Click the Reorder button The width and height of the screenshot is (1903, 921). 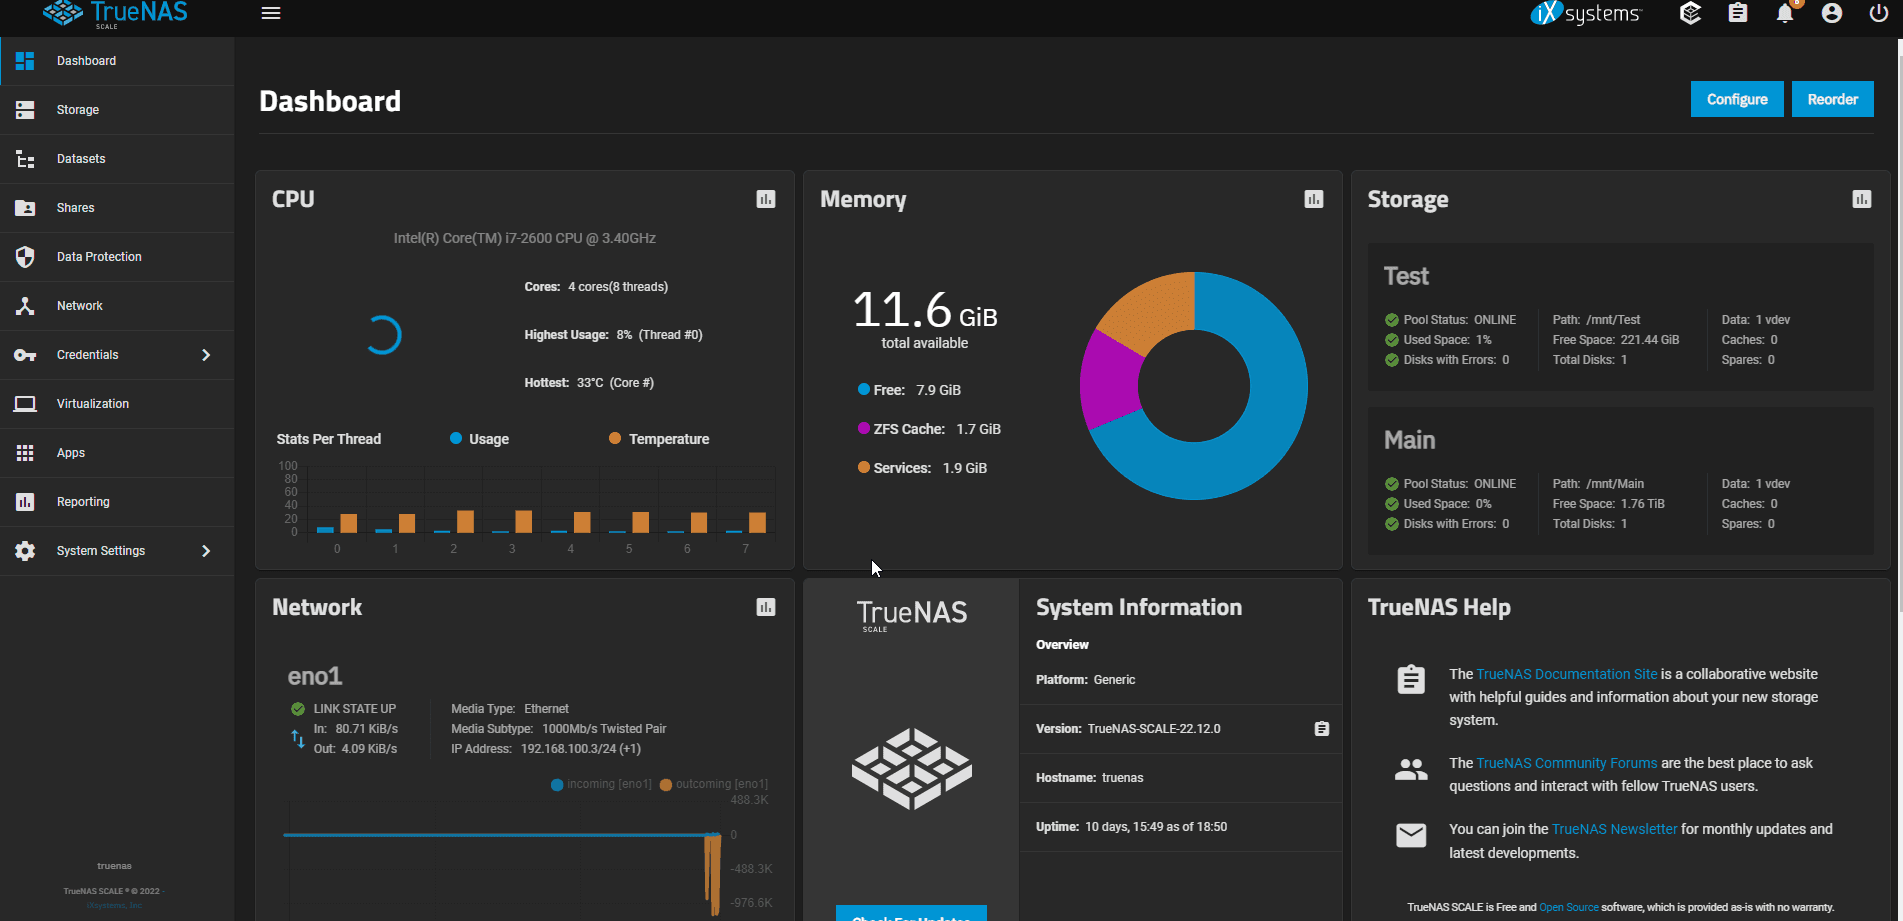[x=1832, y=99]
